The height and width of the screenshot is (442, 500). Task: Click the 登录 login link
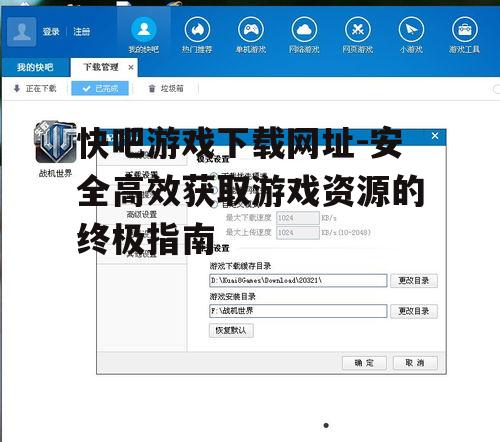(x=51, y=32)
